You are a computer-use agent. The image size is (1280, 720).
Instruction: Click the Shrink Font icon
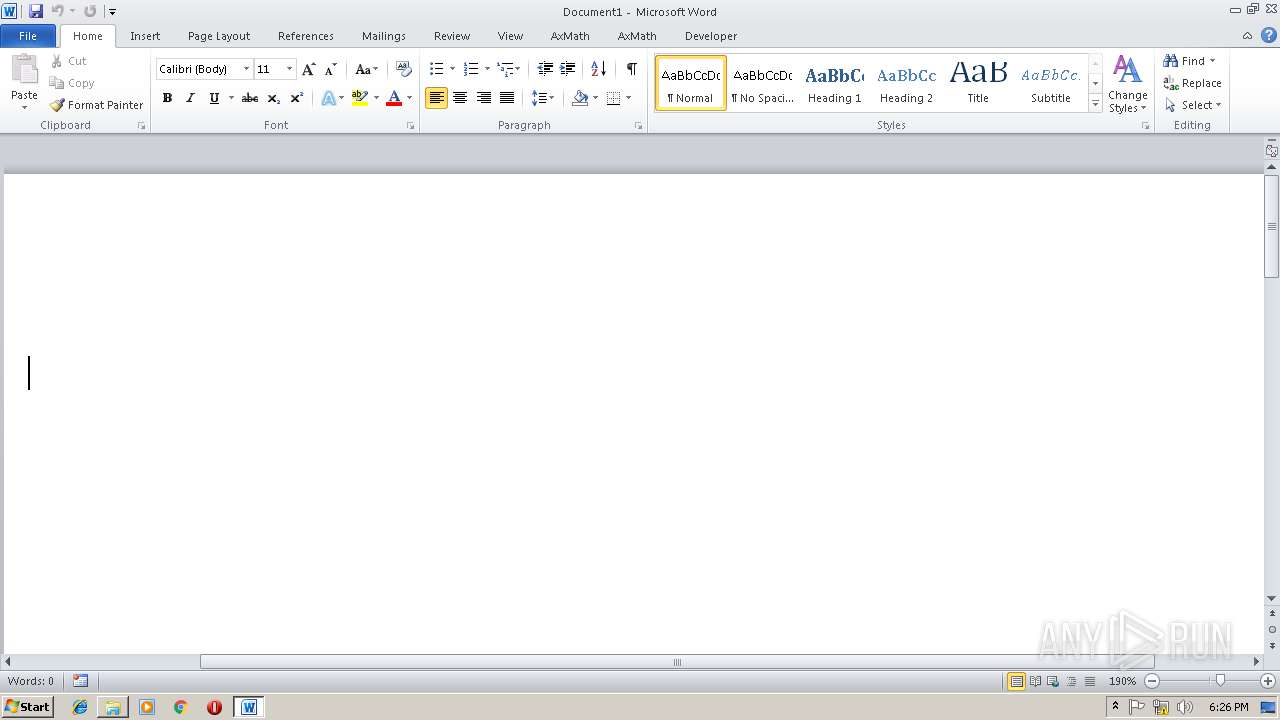tap(331, 69)
